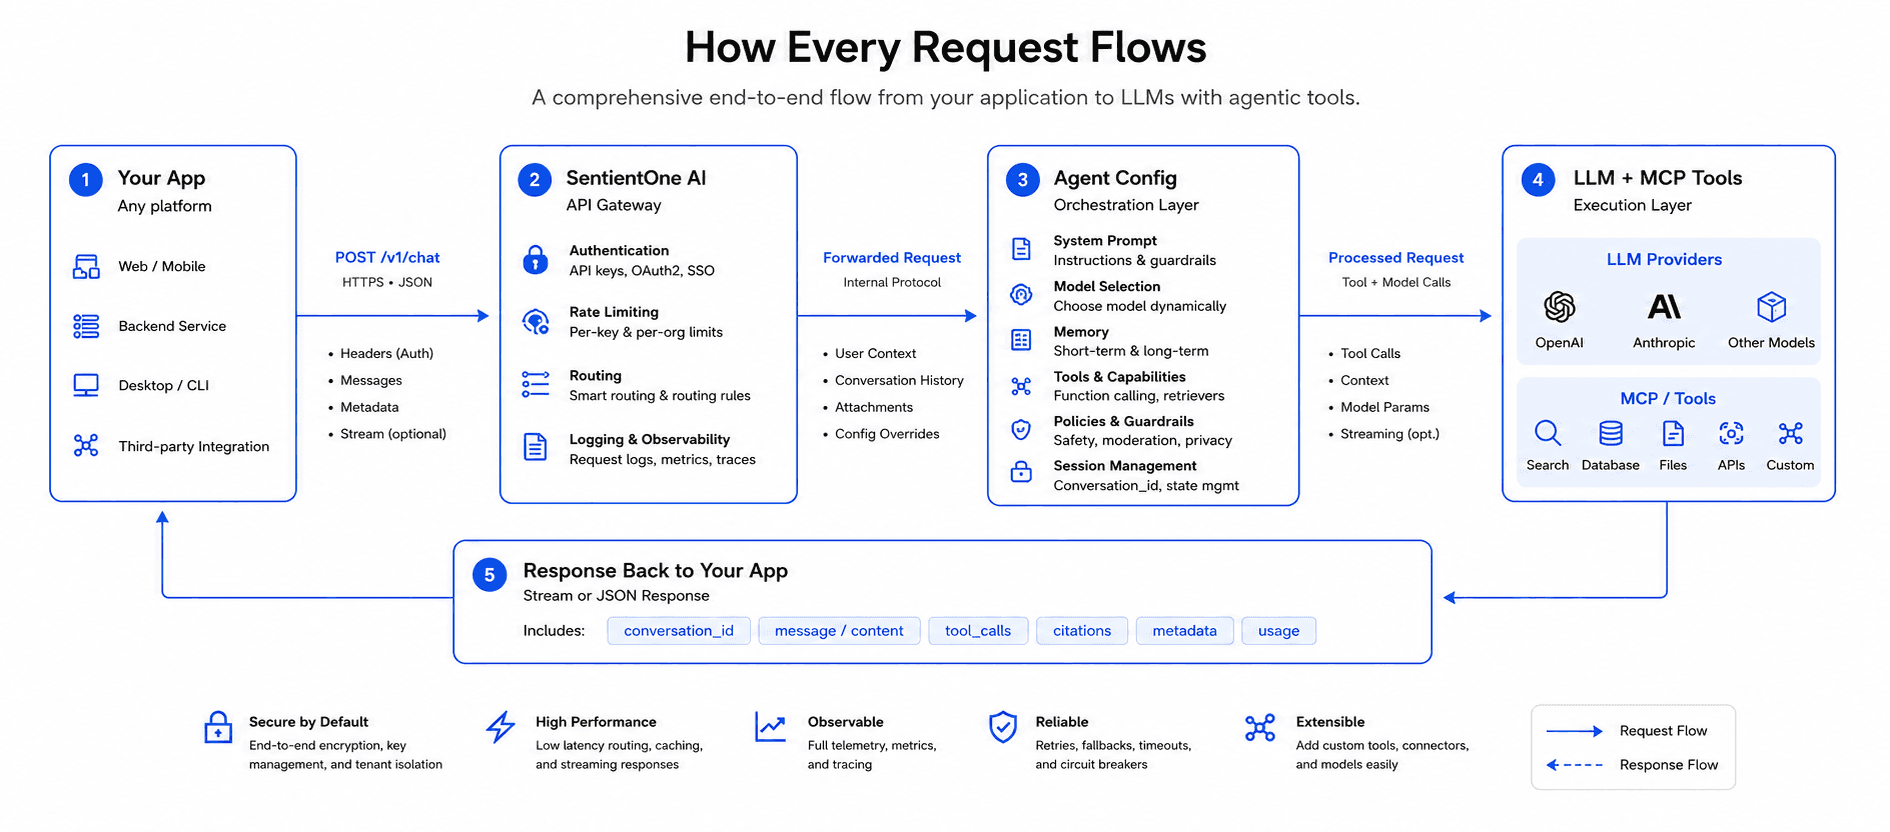Click the APIs icon
This screenshot has width=1890, height=832.
pyautogui.click(x=1731, y=433)
